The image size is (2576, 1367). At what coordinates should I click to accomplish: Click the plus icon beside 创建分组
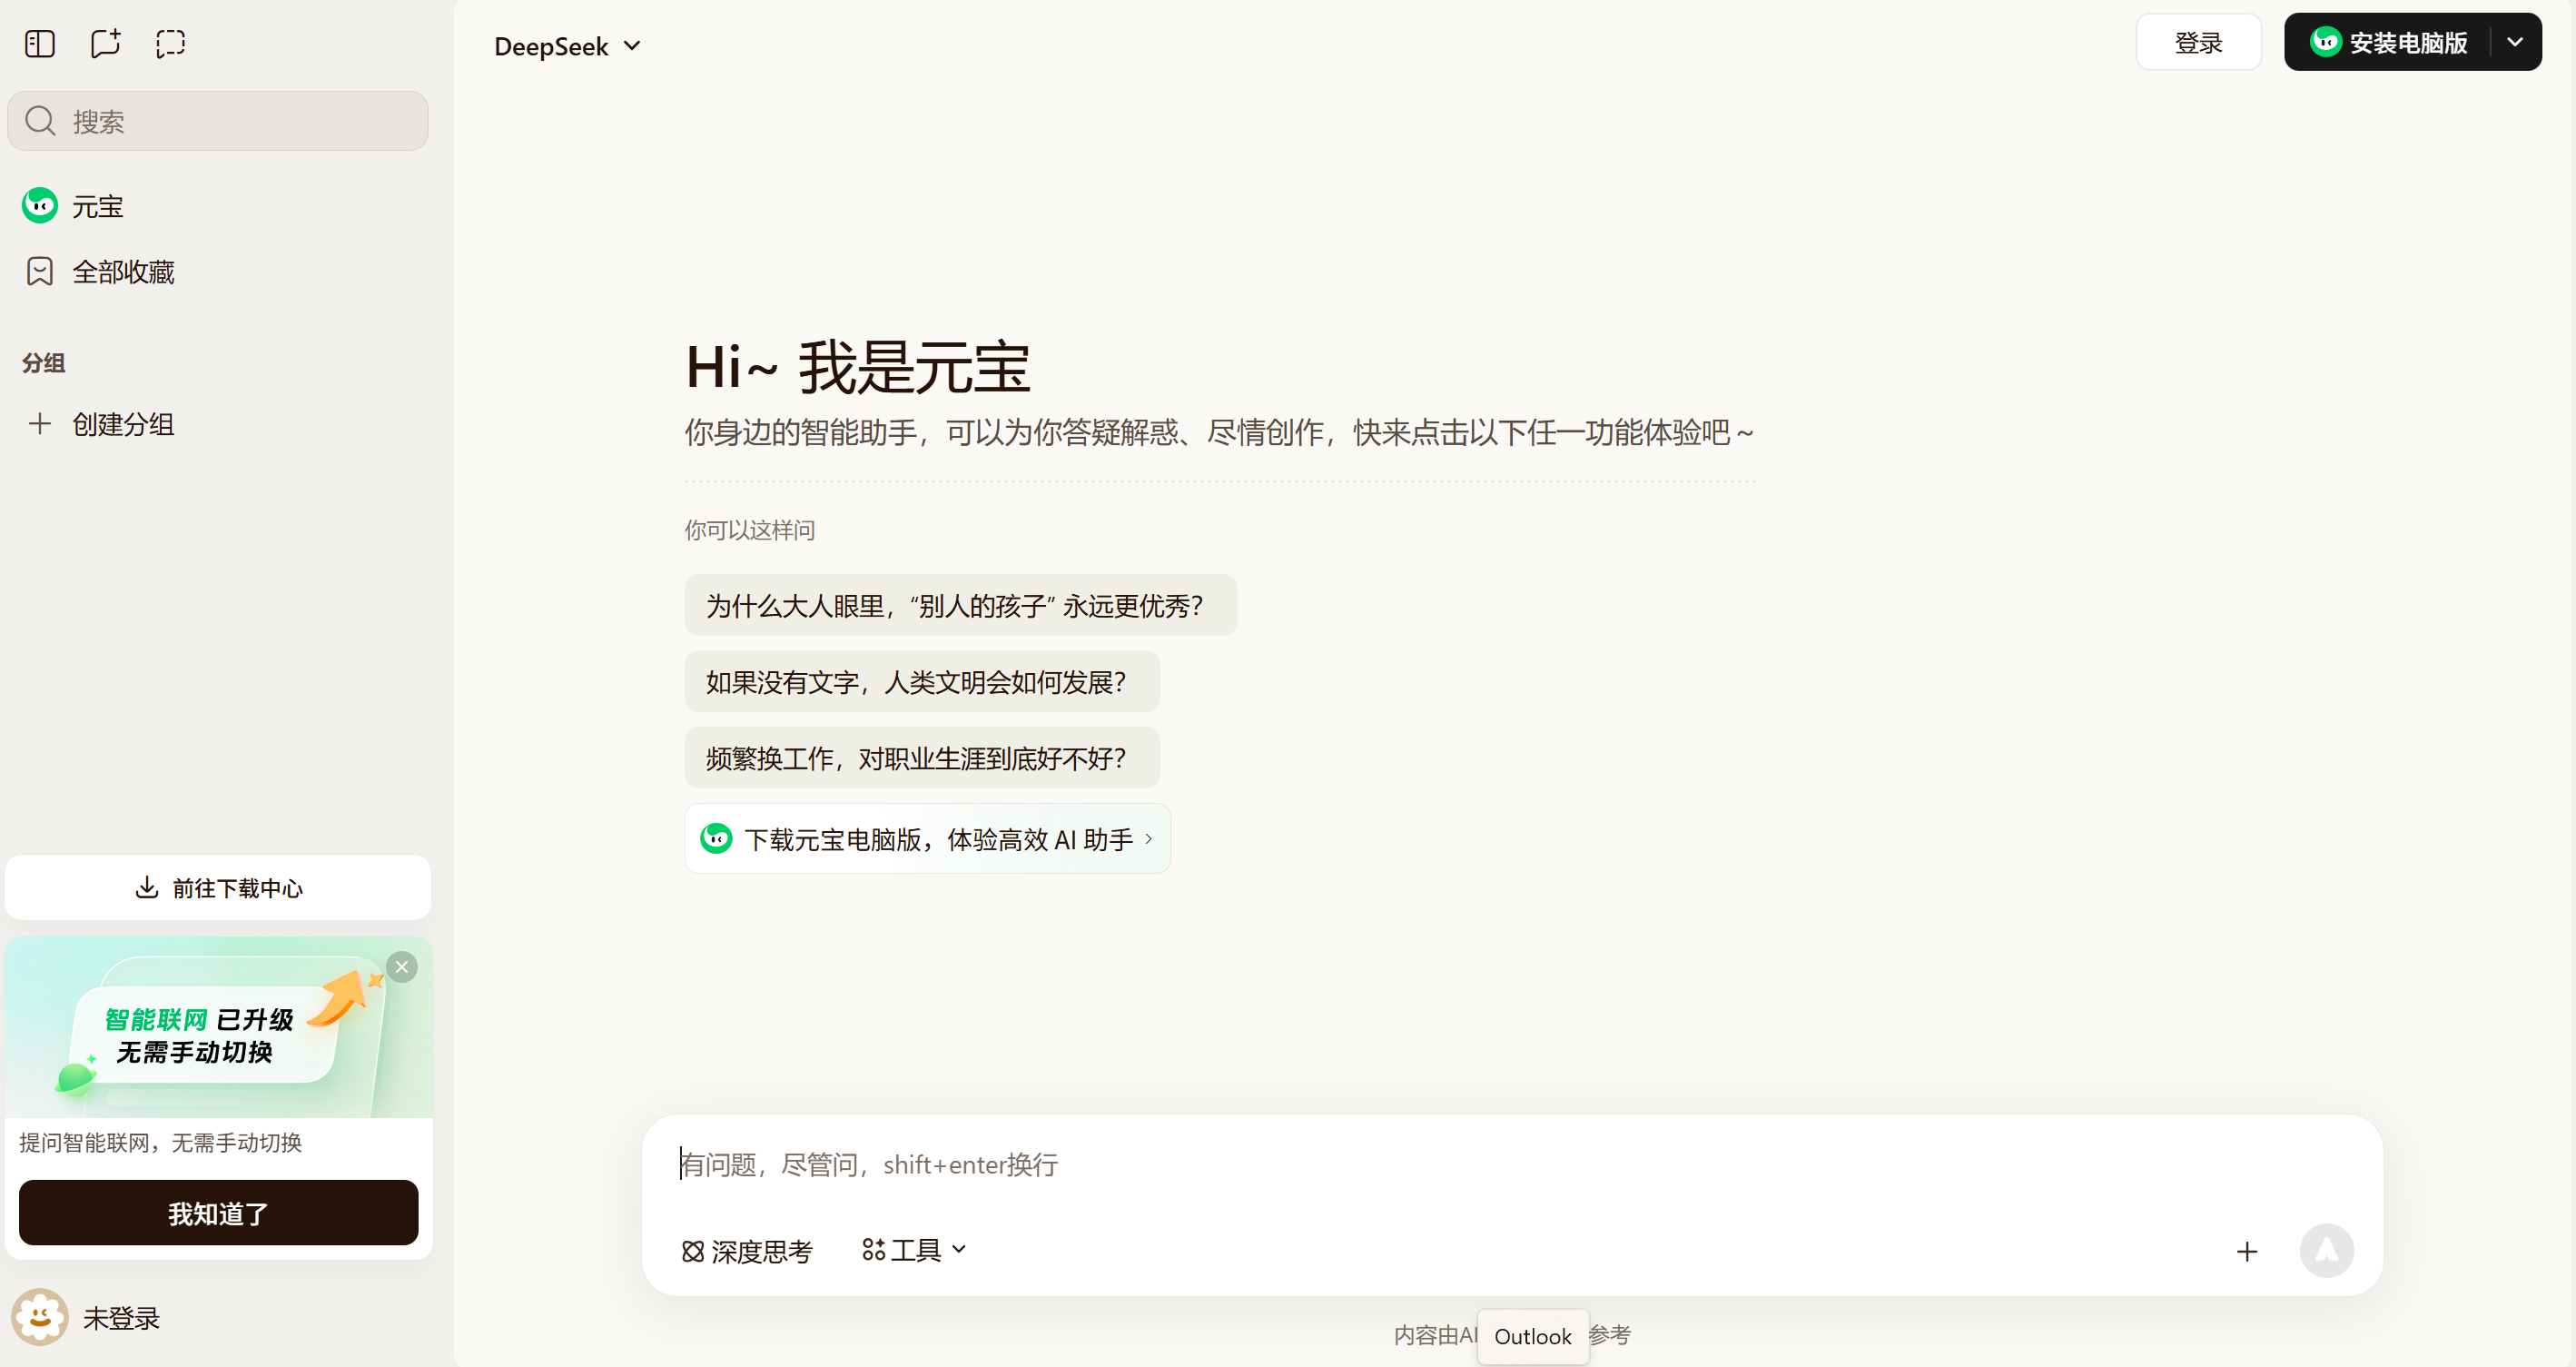40,424
